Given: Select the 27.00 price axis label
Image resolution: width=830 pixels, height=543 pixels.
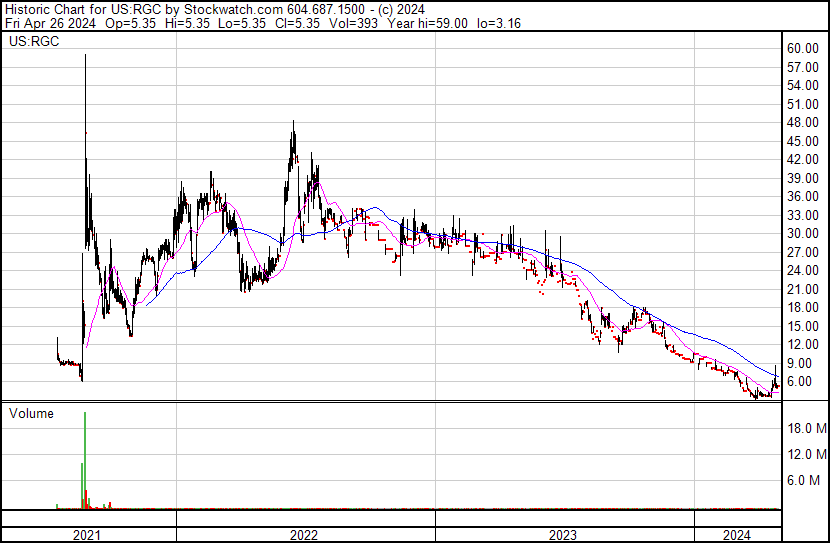Looking at the screenshot, I should click(803, 252).
